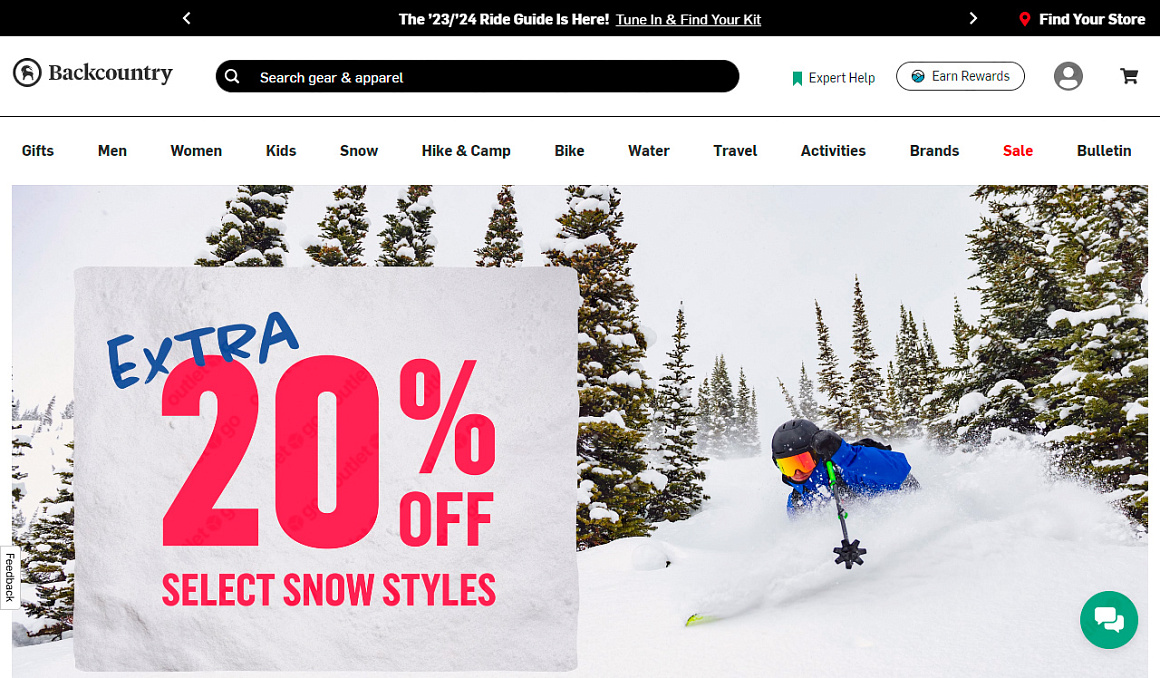Open the Women navigation menu
Image resolution: width=1160 pixels, height=678 pixels.
[196, 150]
